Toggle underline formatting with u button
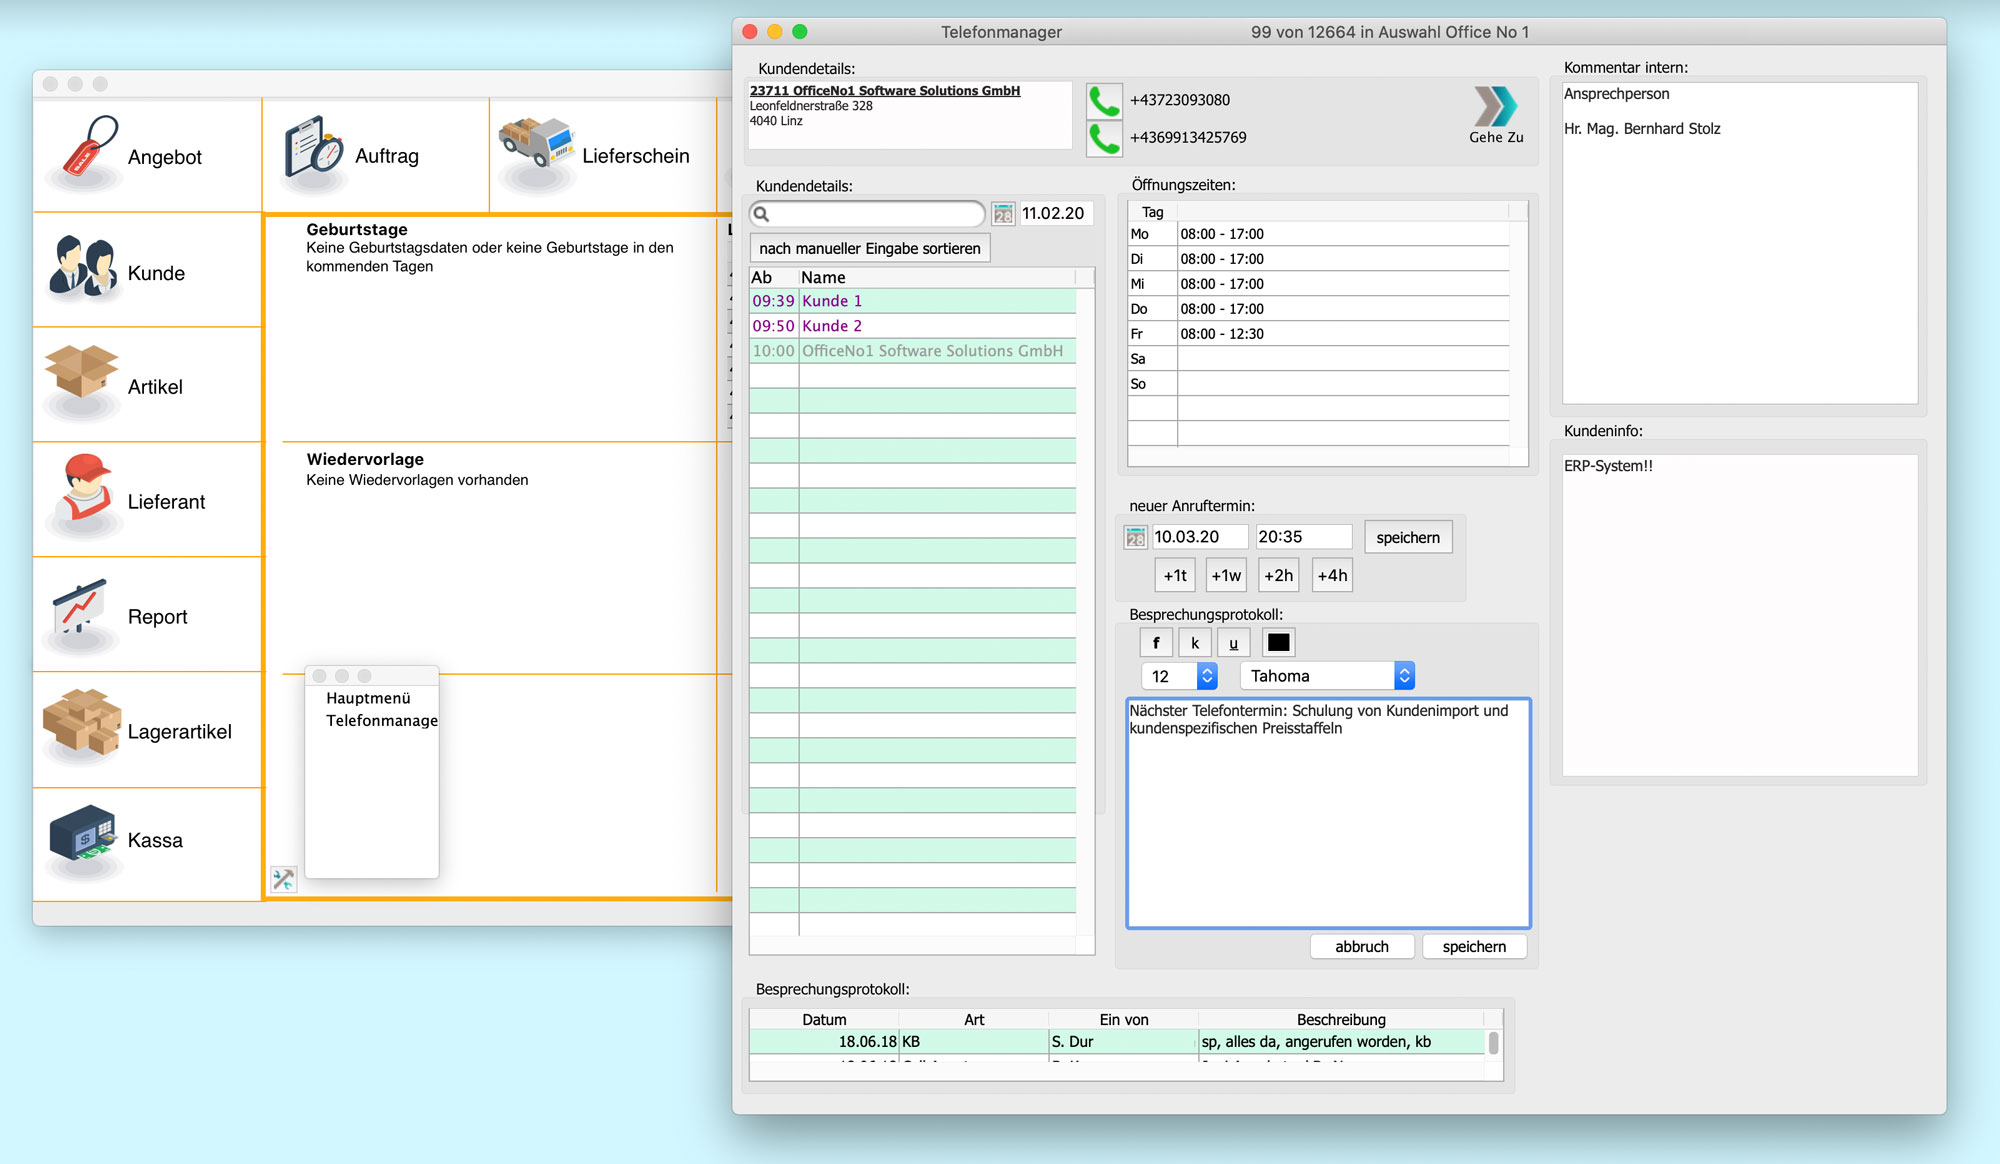 [1233, 643]
